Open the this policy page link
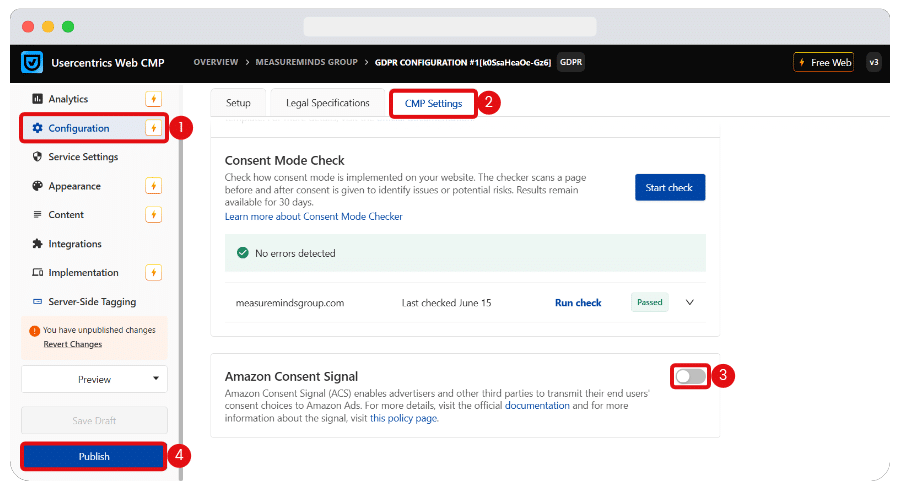 coord(403,418)
